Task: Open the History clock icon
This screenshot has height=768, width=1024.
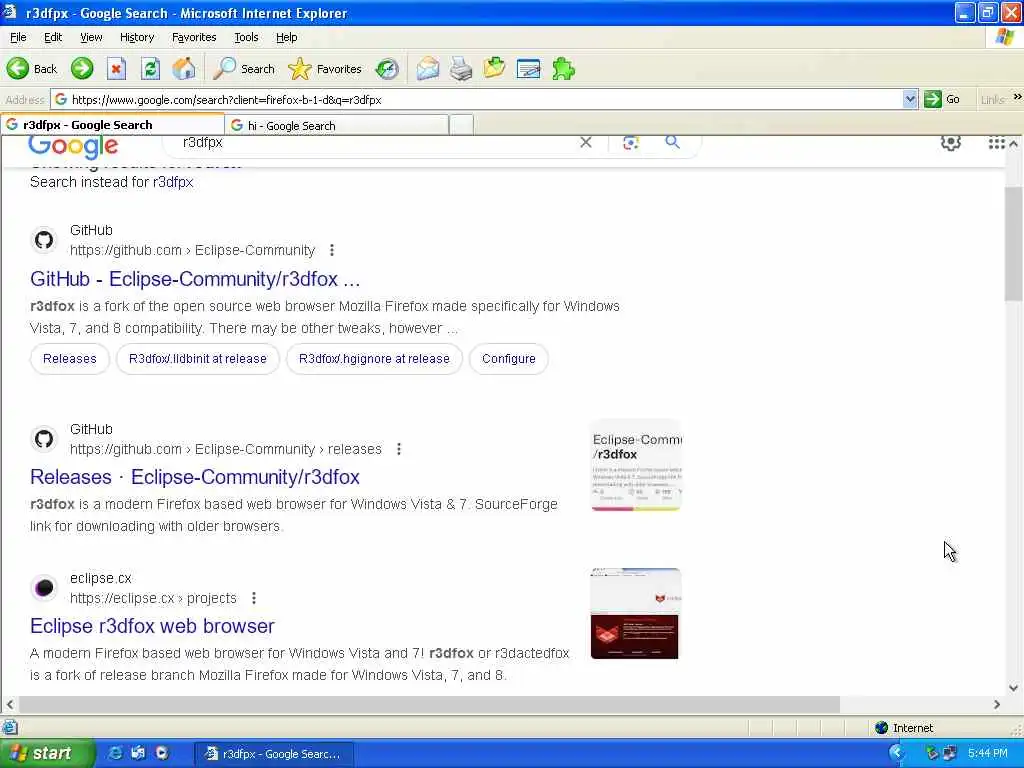Action: pos(387,69)
